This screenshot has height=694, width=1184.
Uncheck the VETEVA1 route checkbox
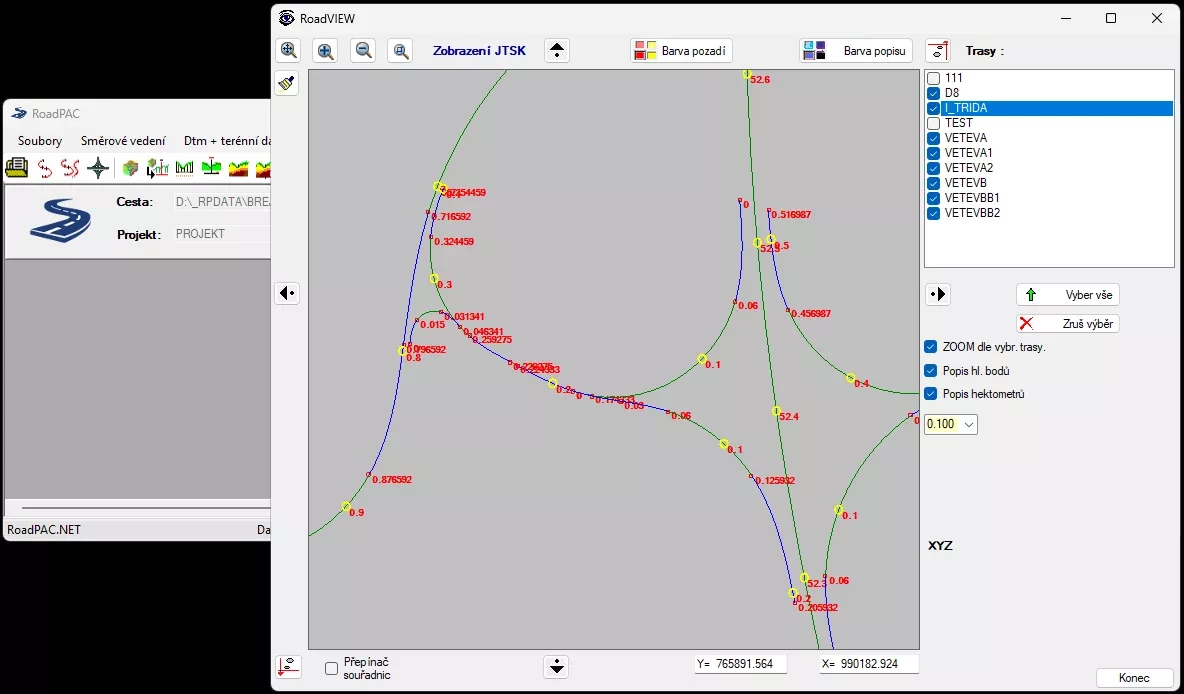pos(934,153)
